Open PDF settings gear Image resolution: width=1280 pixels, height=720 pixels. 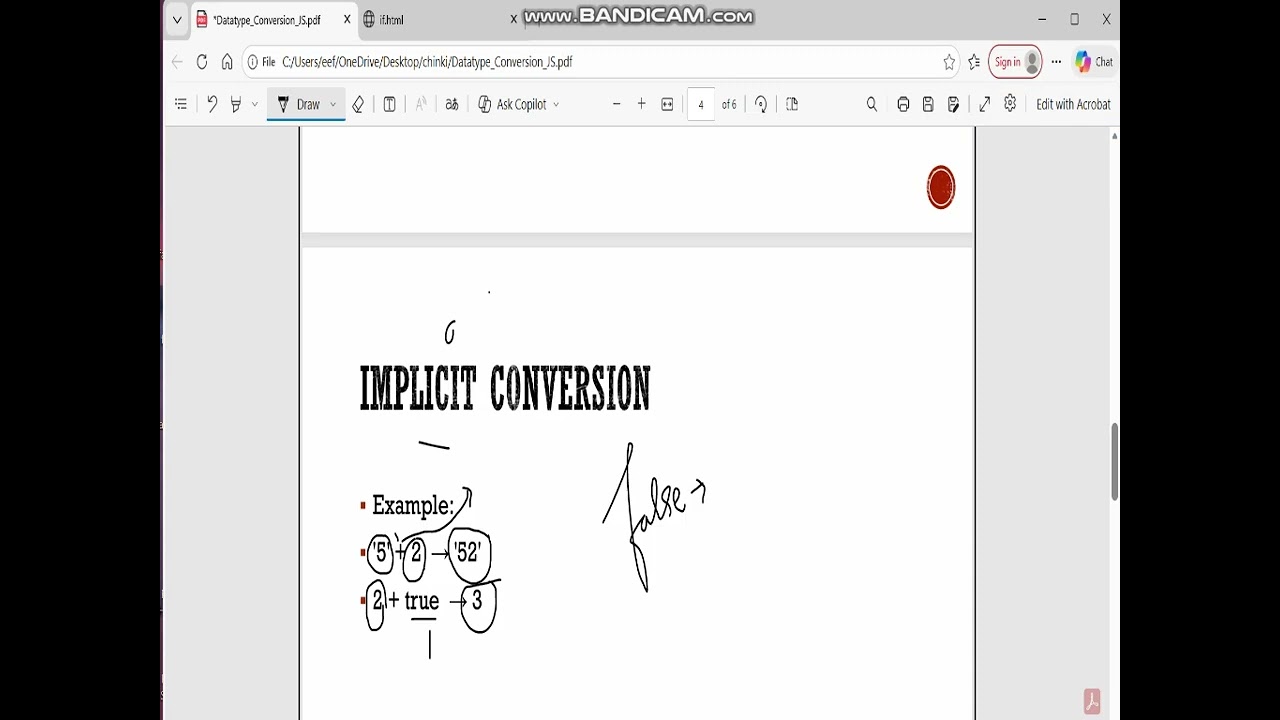pyautogui.click(x=1010, y=103)
